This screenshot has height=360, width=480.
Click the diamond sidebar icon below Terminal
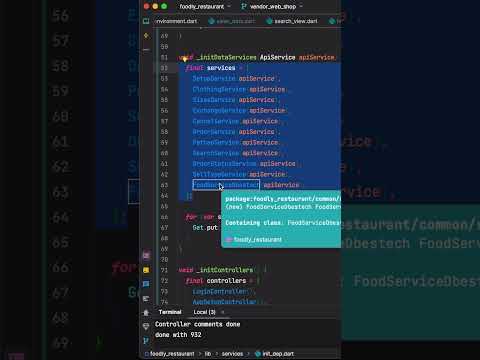point(146,327)
